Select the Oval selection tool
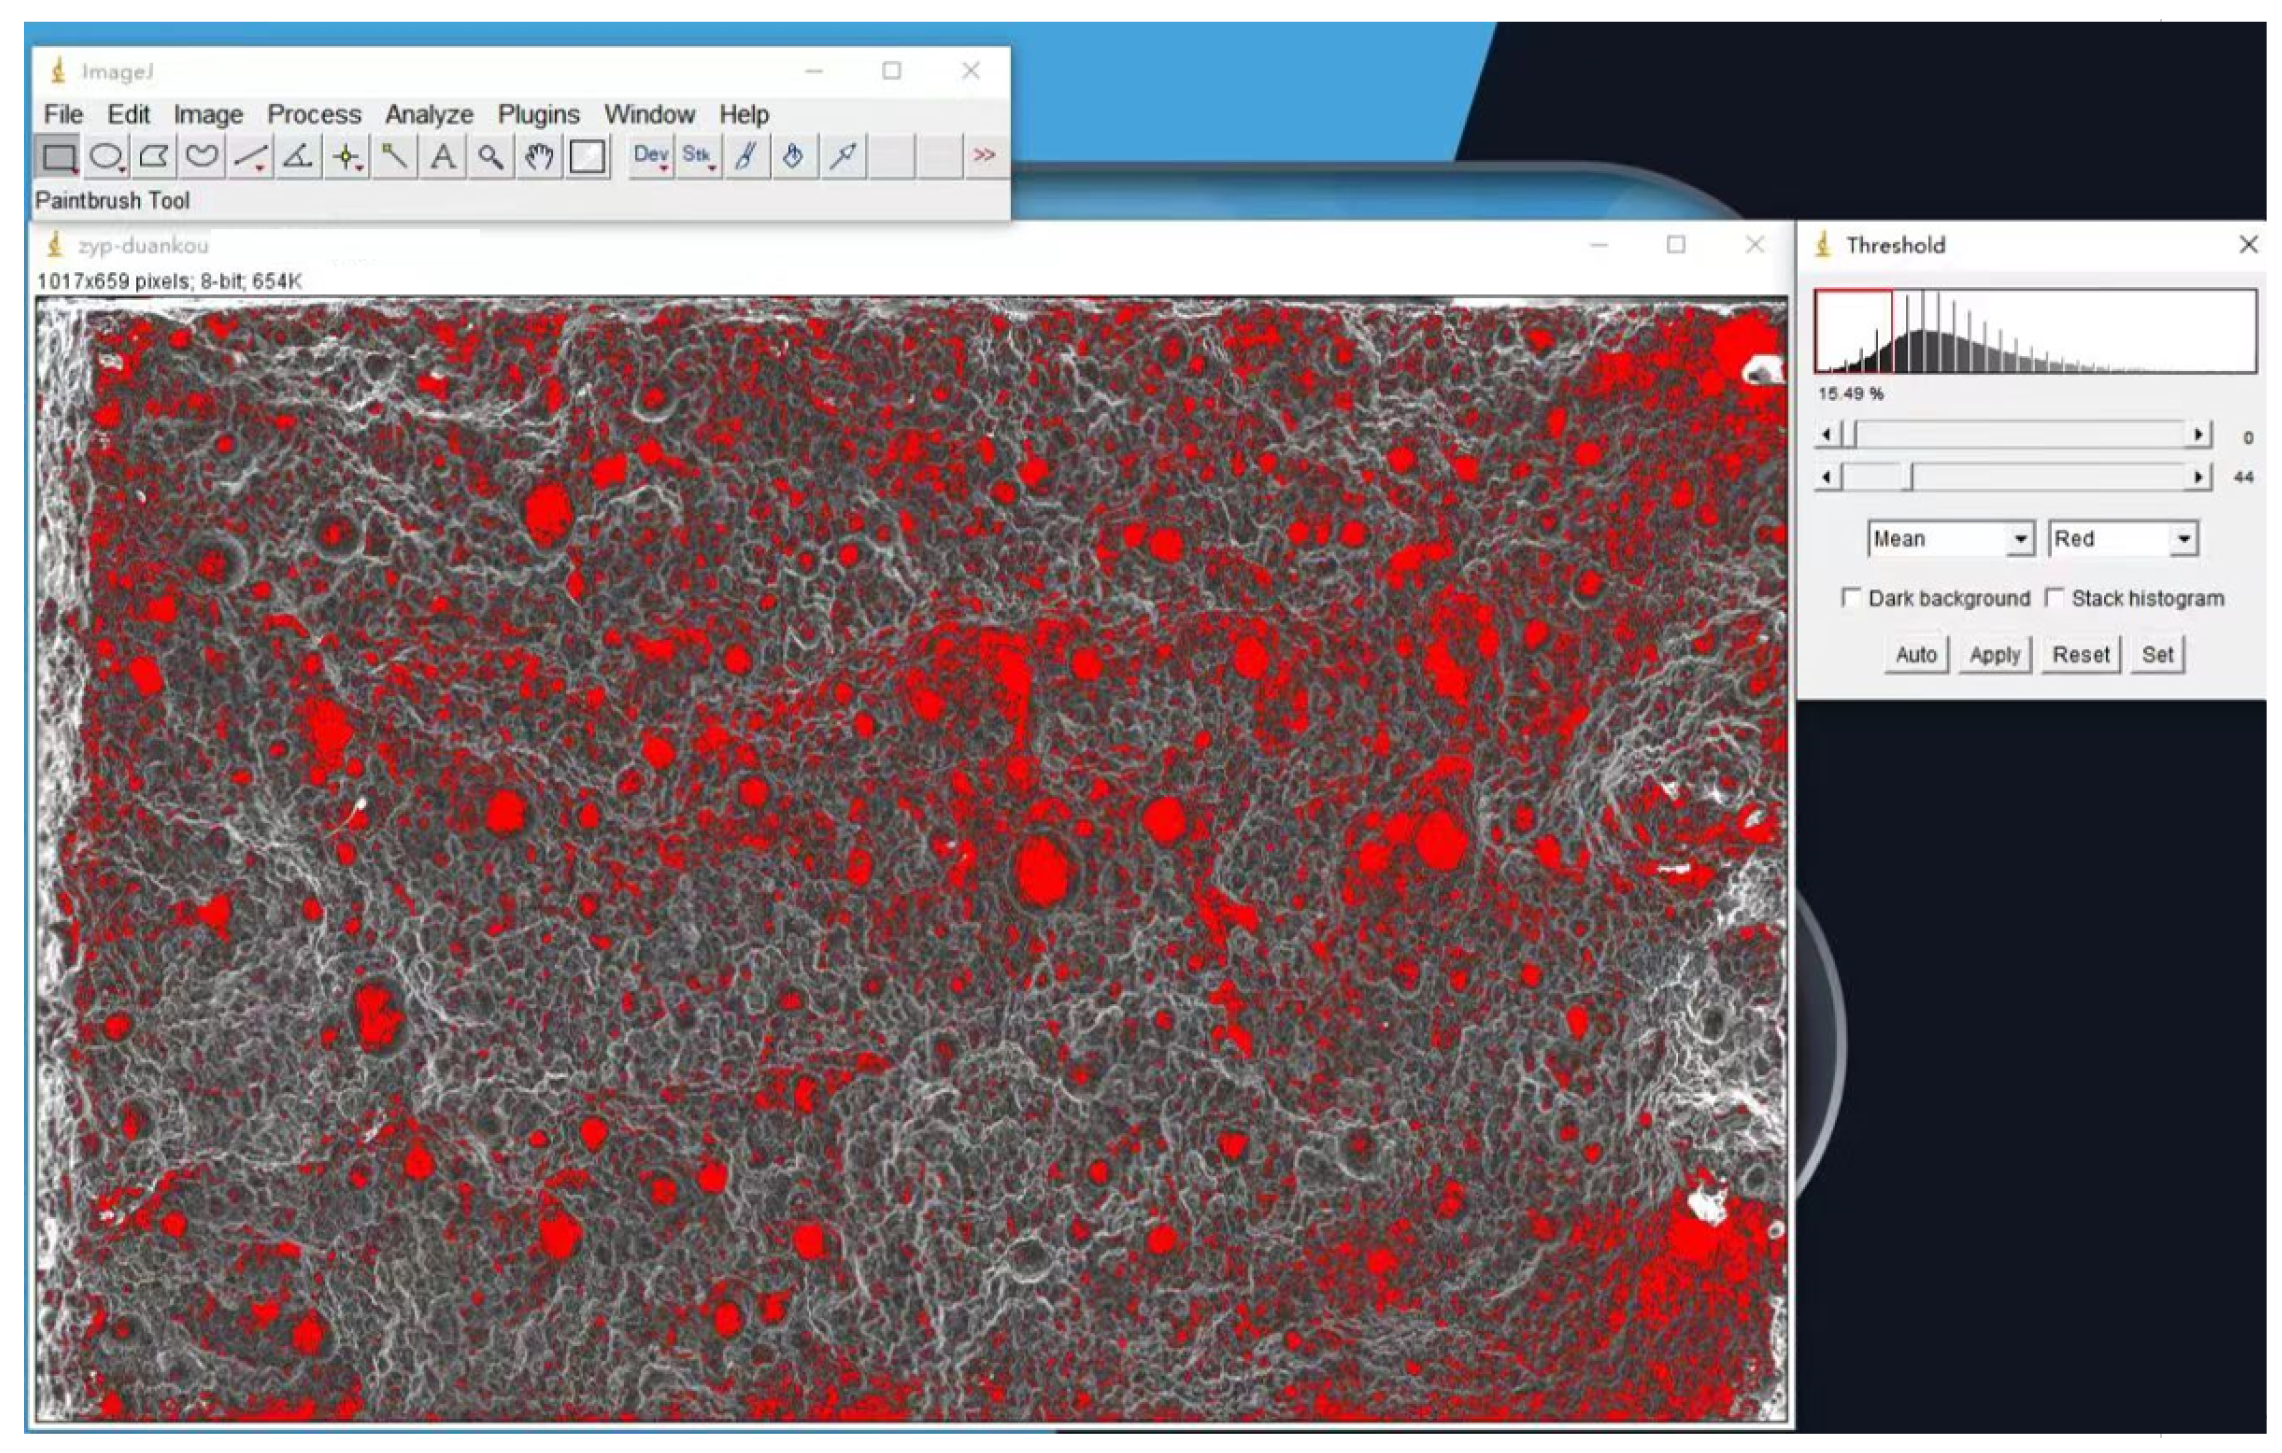This screenshot has height=1453, width=2282. (x=105, y=157)
